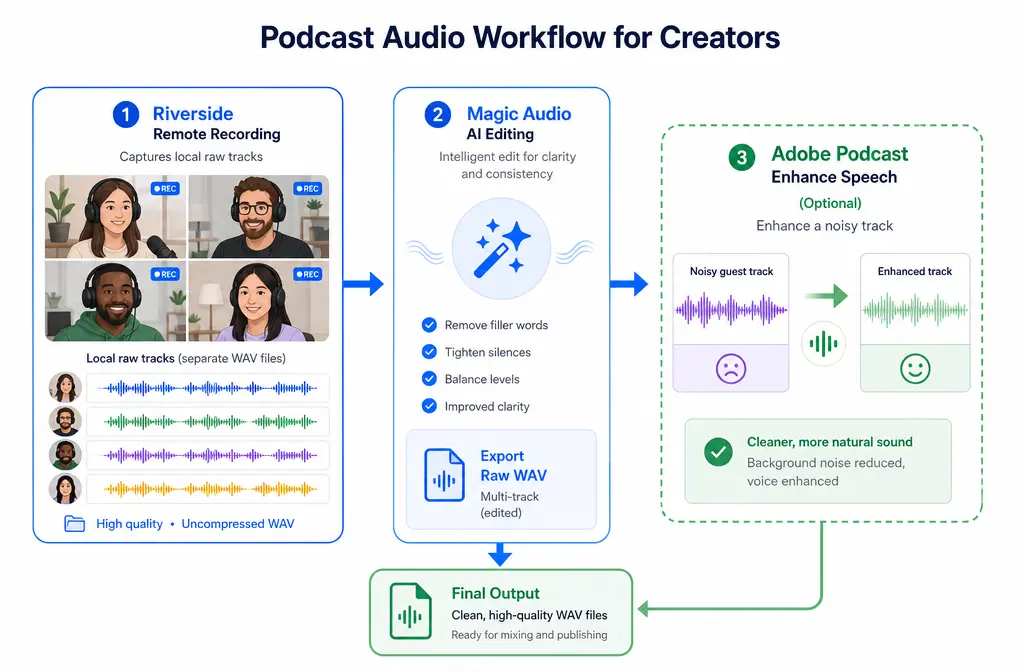Click the Export Raw WAV file icon

click(444, 475)
